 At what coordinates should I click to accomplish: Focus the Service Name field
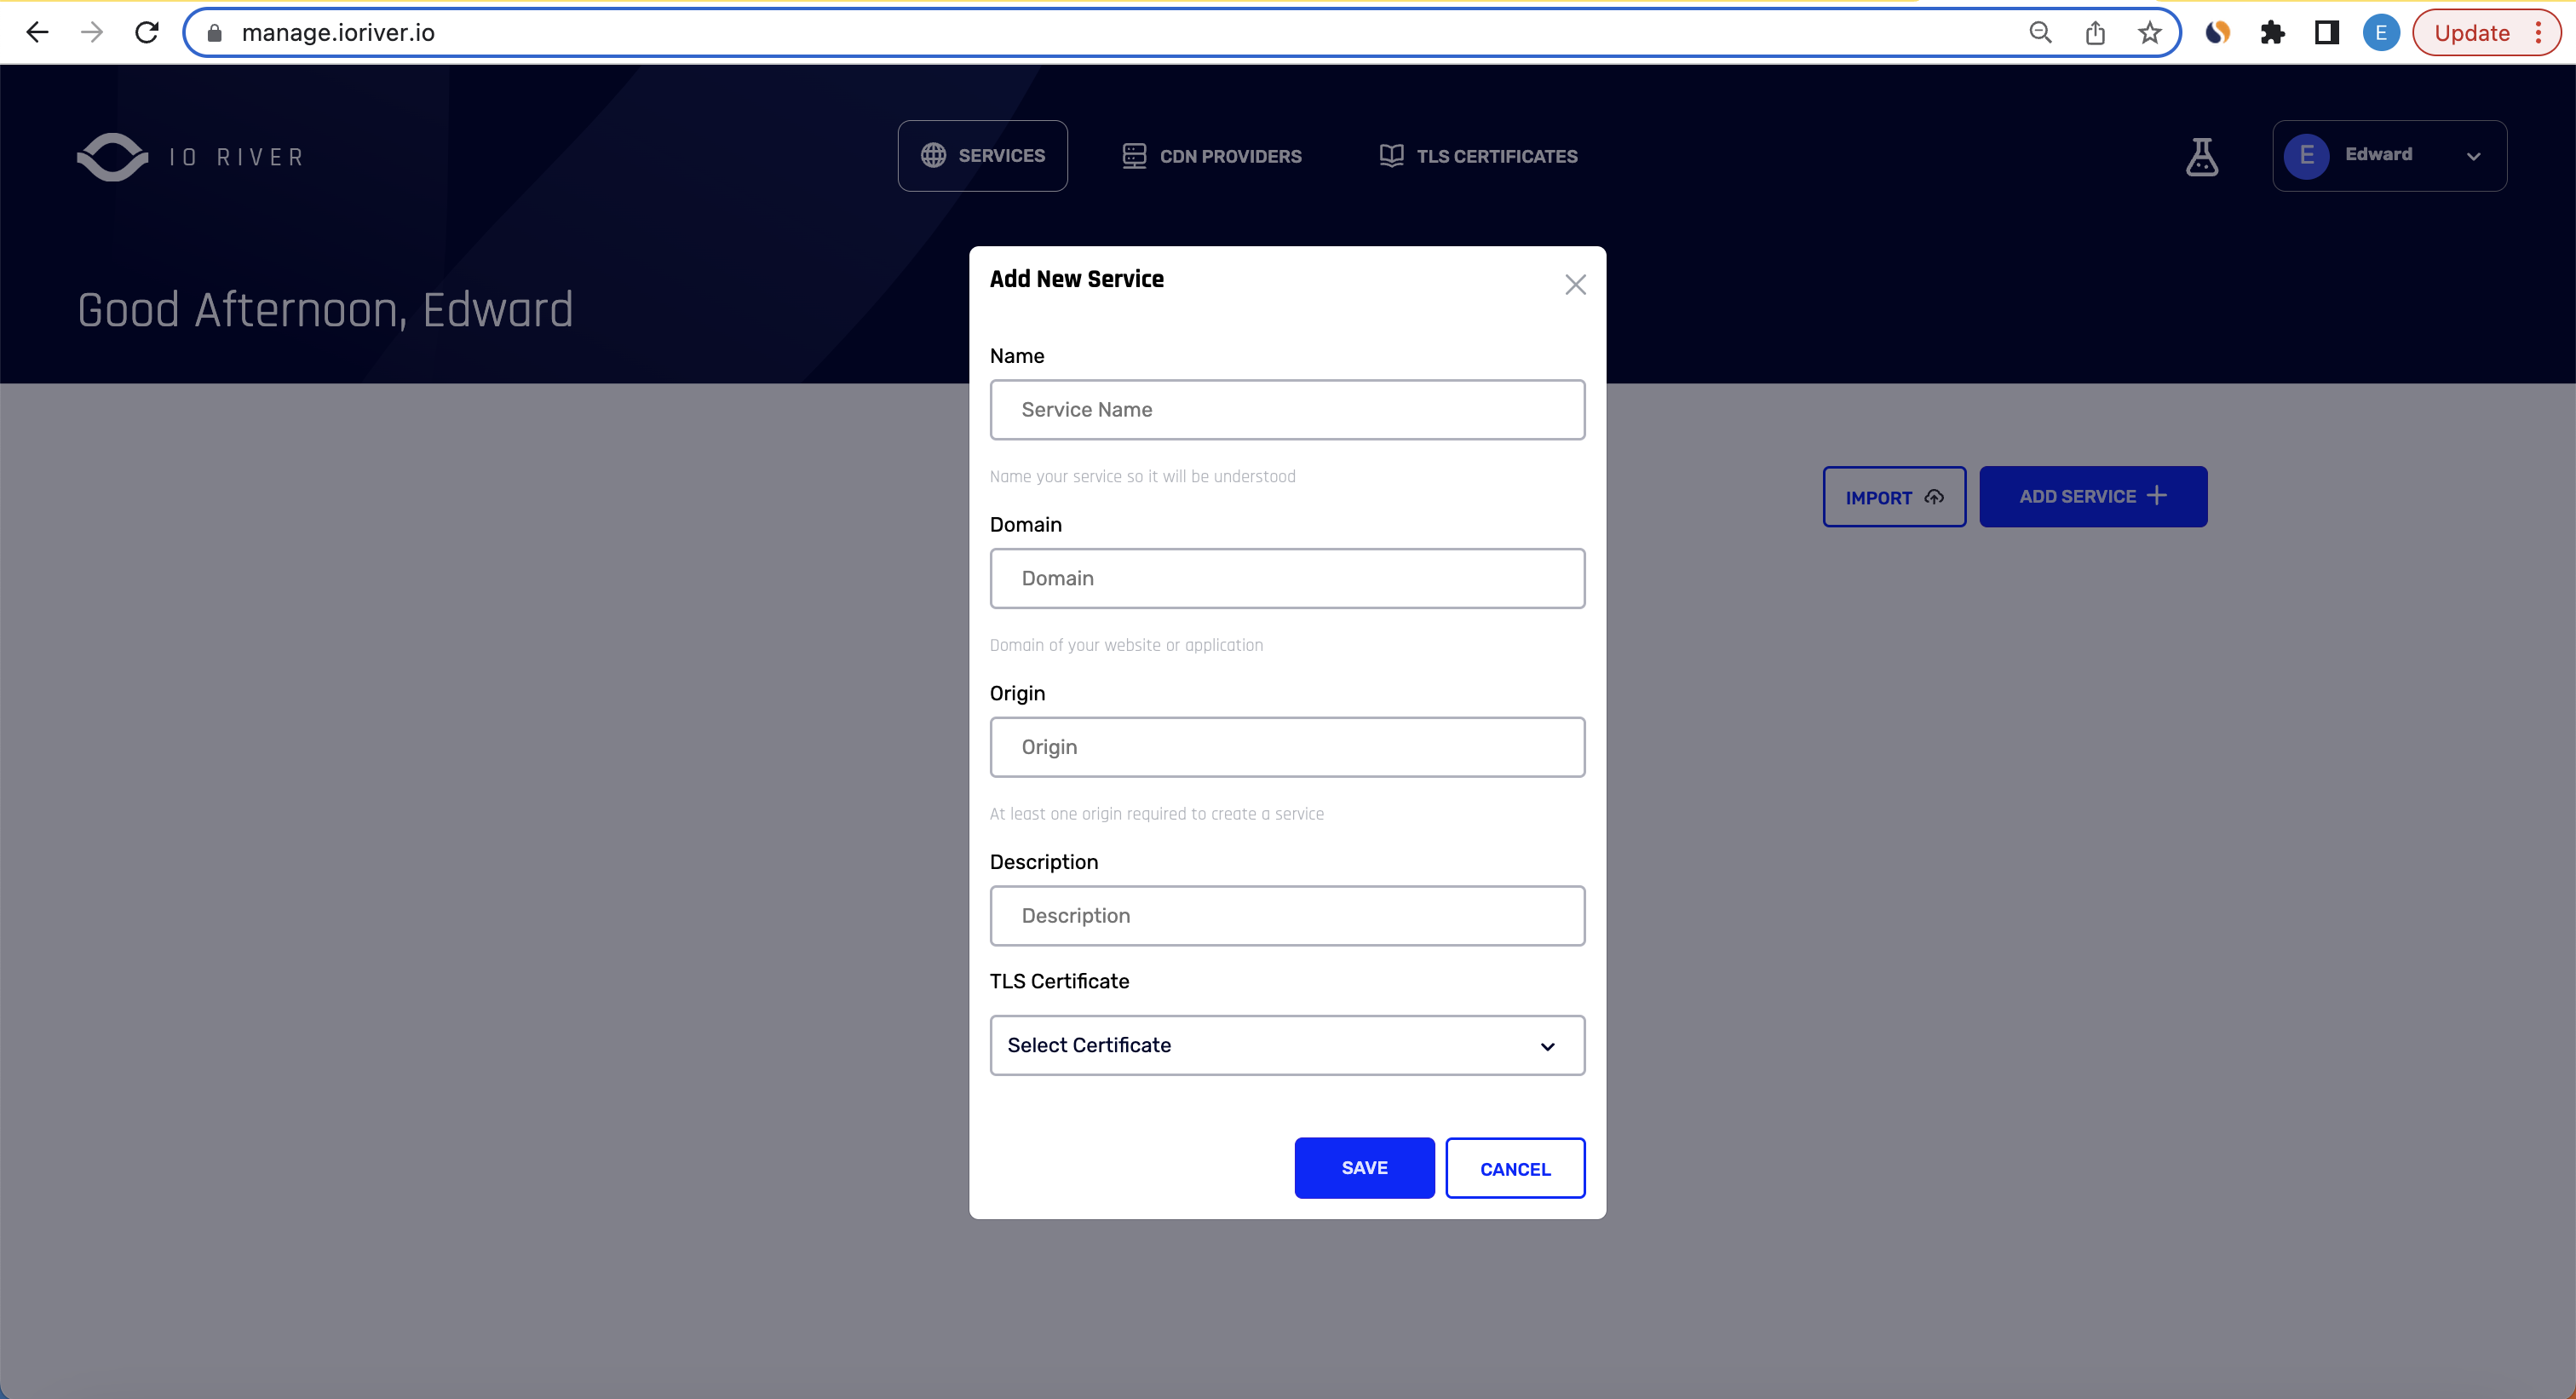point(1287,410)
